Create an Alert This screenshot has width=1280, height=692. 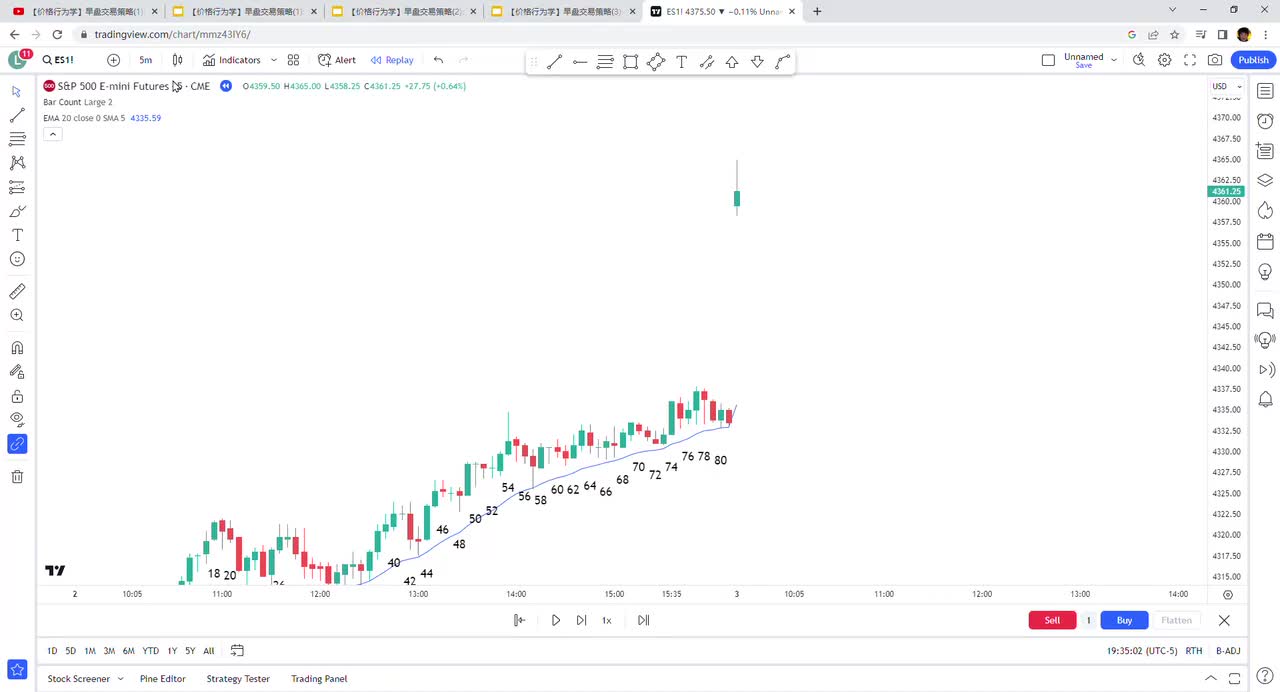337,60
